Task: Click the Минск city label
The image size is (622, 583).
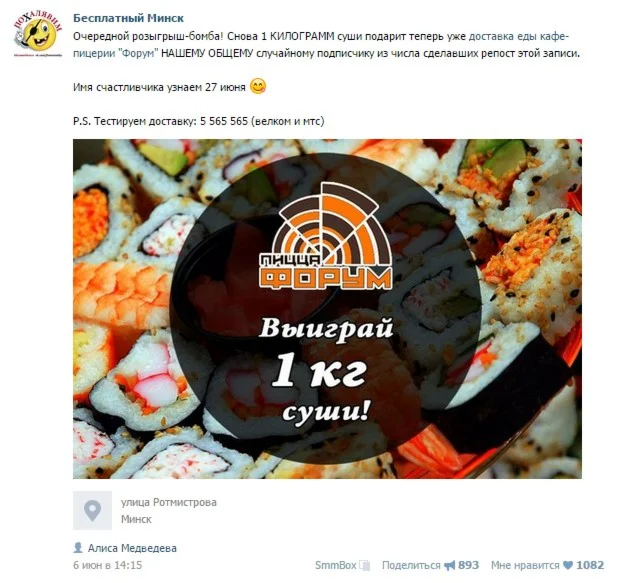Action: (x=136, y=519)
